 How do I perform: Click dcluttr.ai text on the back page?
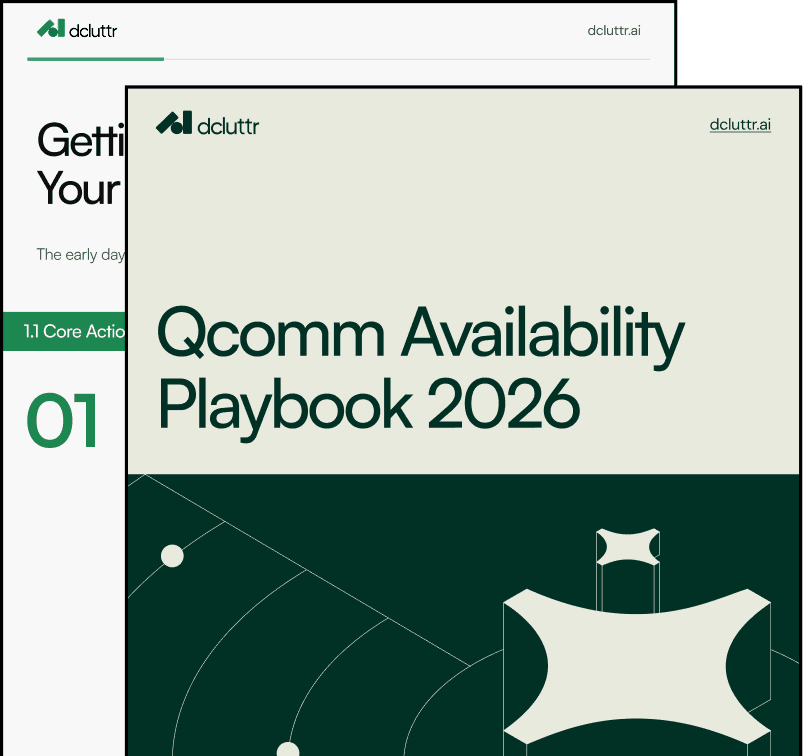tap(614, 31)
